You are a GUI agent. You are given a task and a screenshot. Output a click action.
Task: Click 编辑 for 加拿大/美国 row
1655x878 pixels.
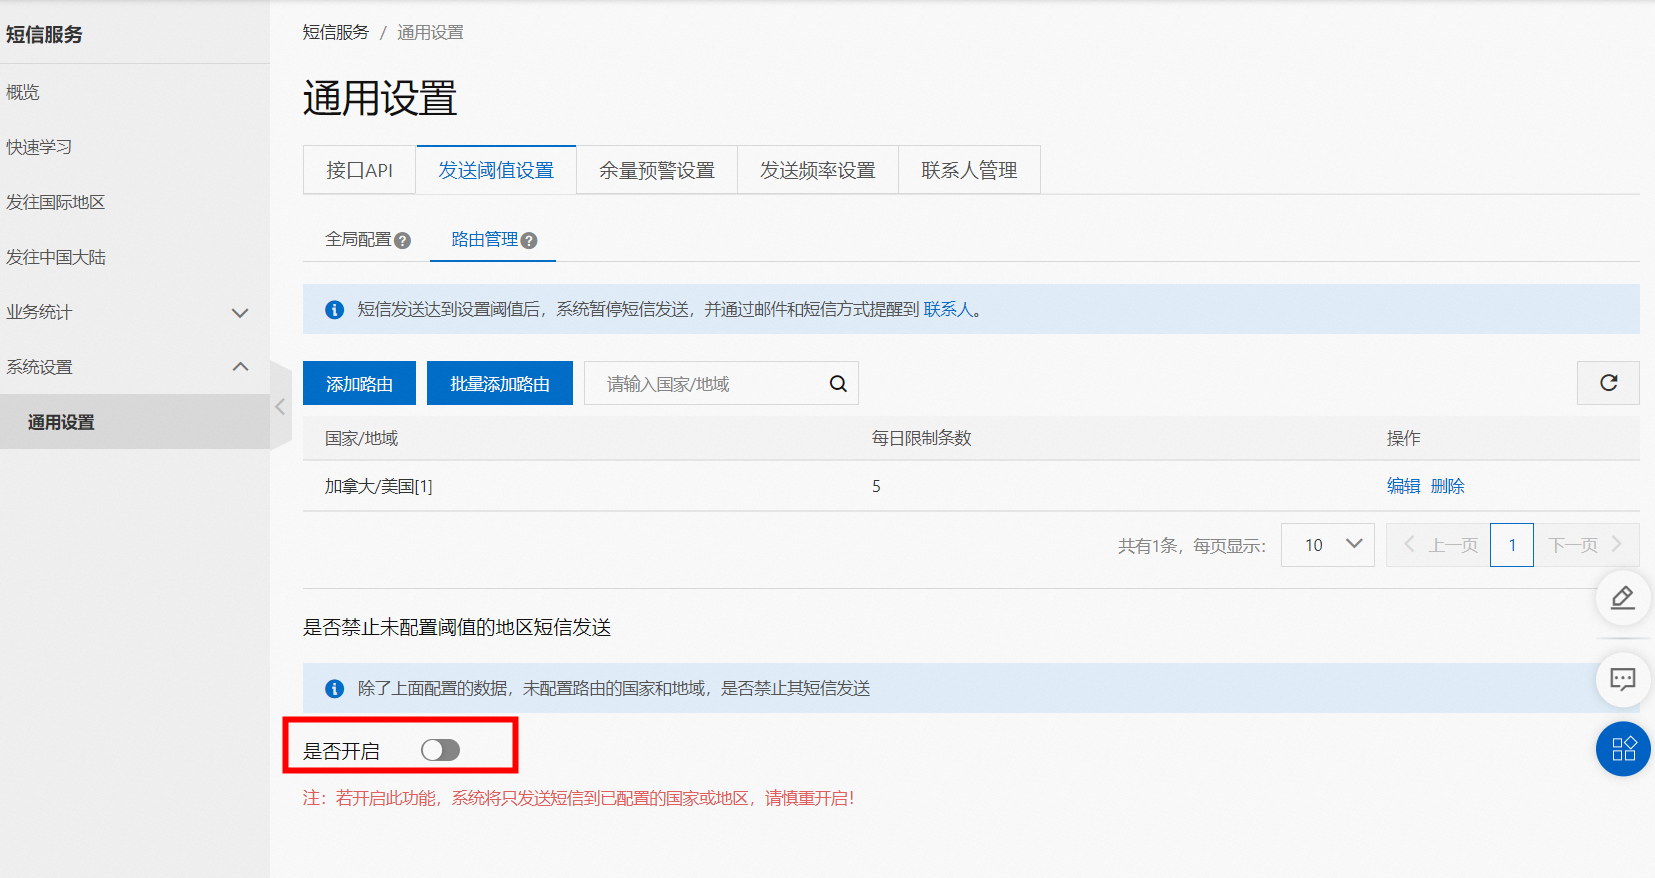(1404, 486)
